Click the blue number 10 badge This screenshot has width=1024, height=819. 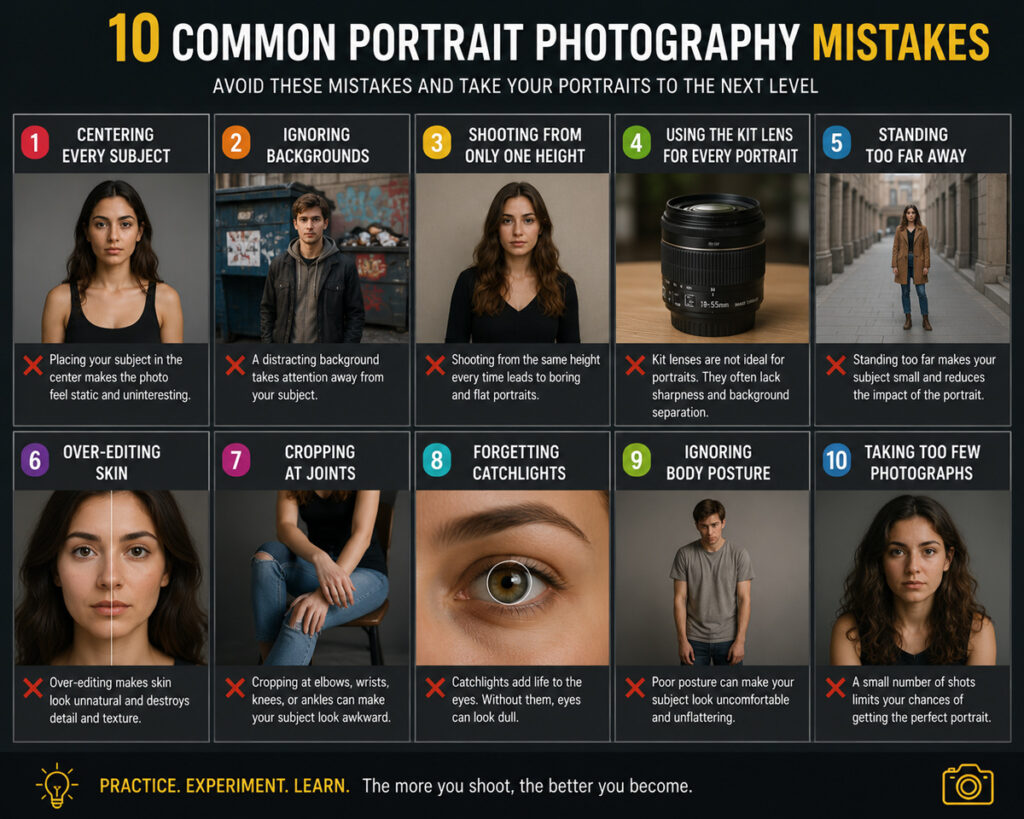[x=837, y=460]
